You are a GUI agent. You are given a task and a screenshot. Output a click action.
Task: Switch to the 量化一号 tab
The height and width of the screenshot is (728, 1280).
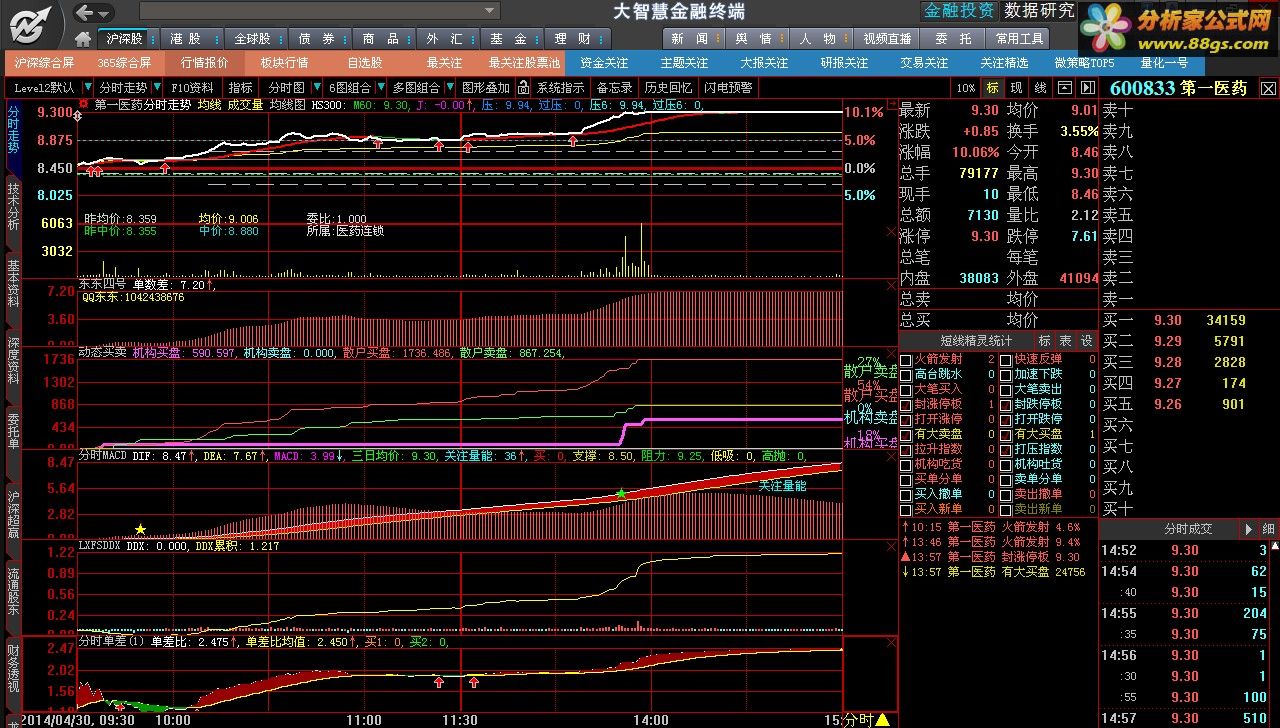point(1165,62)
